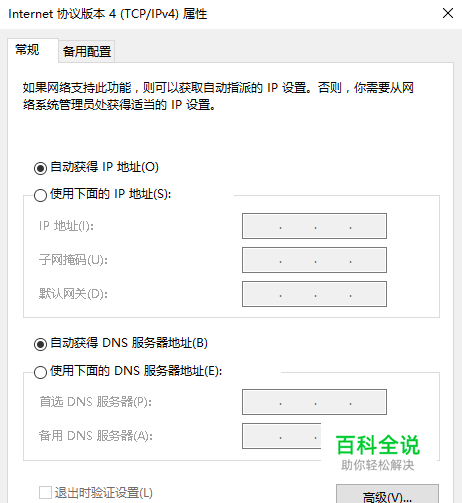Screen dimensions: 462x503
Task: Click the 首选 DNS 服务器 field
Action: tap(314, 402)
